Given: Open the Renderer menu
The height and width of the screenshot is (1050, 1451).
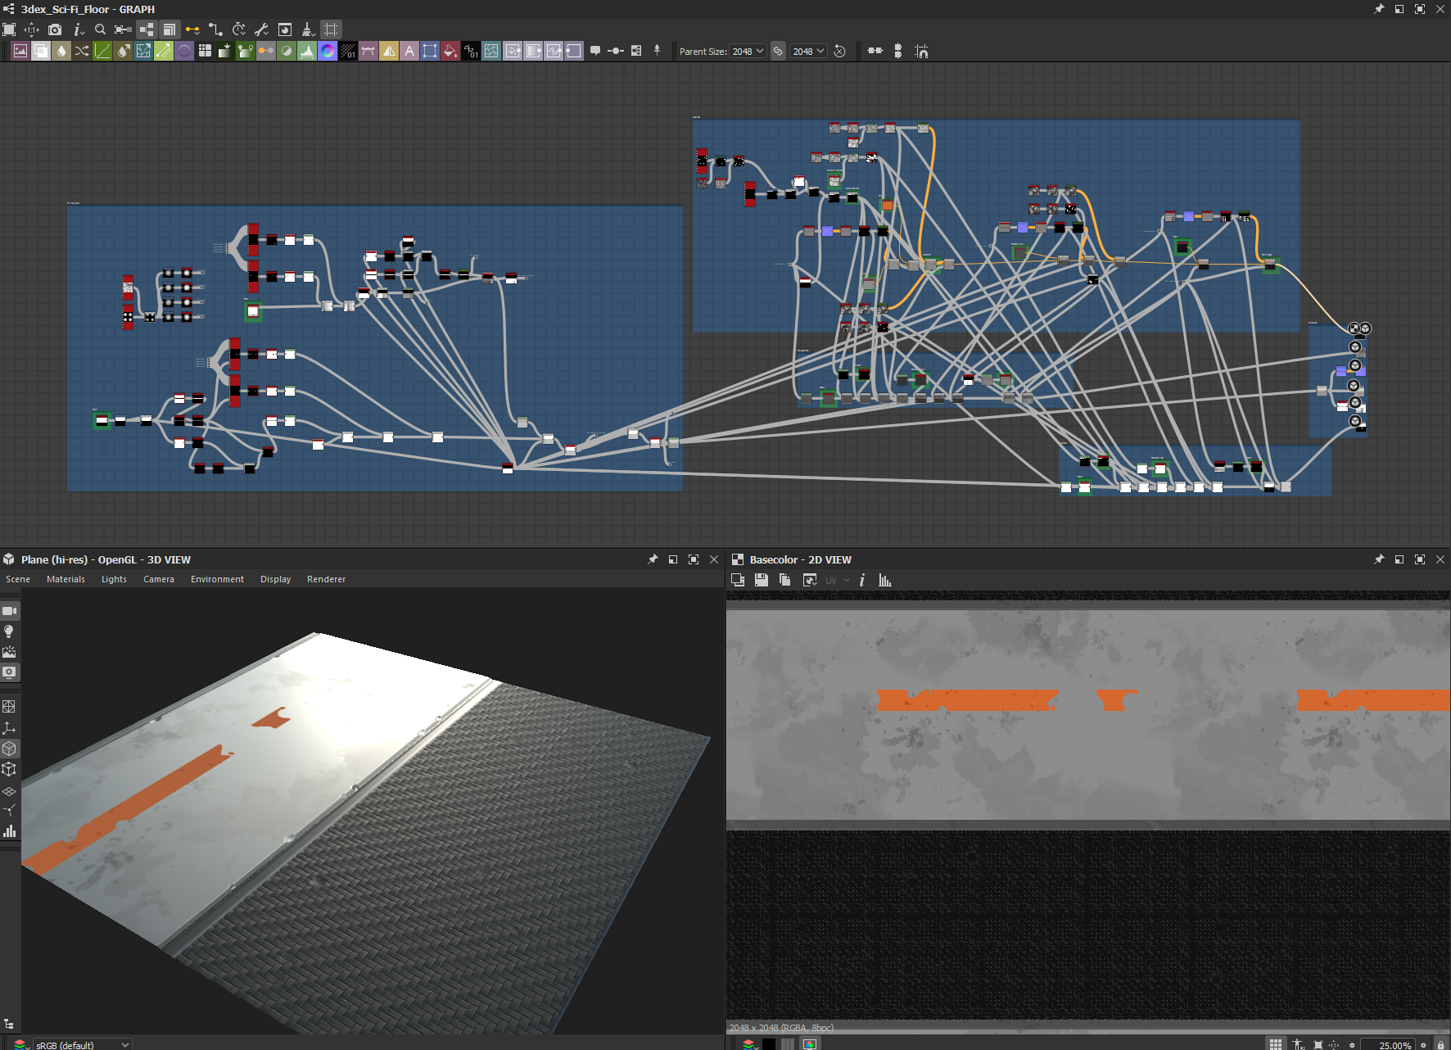Looking at the screenshot, I should click(326, 579).
